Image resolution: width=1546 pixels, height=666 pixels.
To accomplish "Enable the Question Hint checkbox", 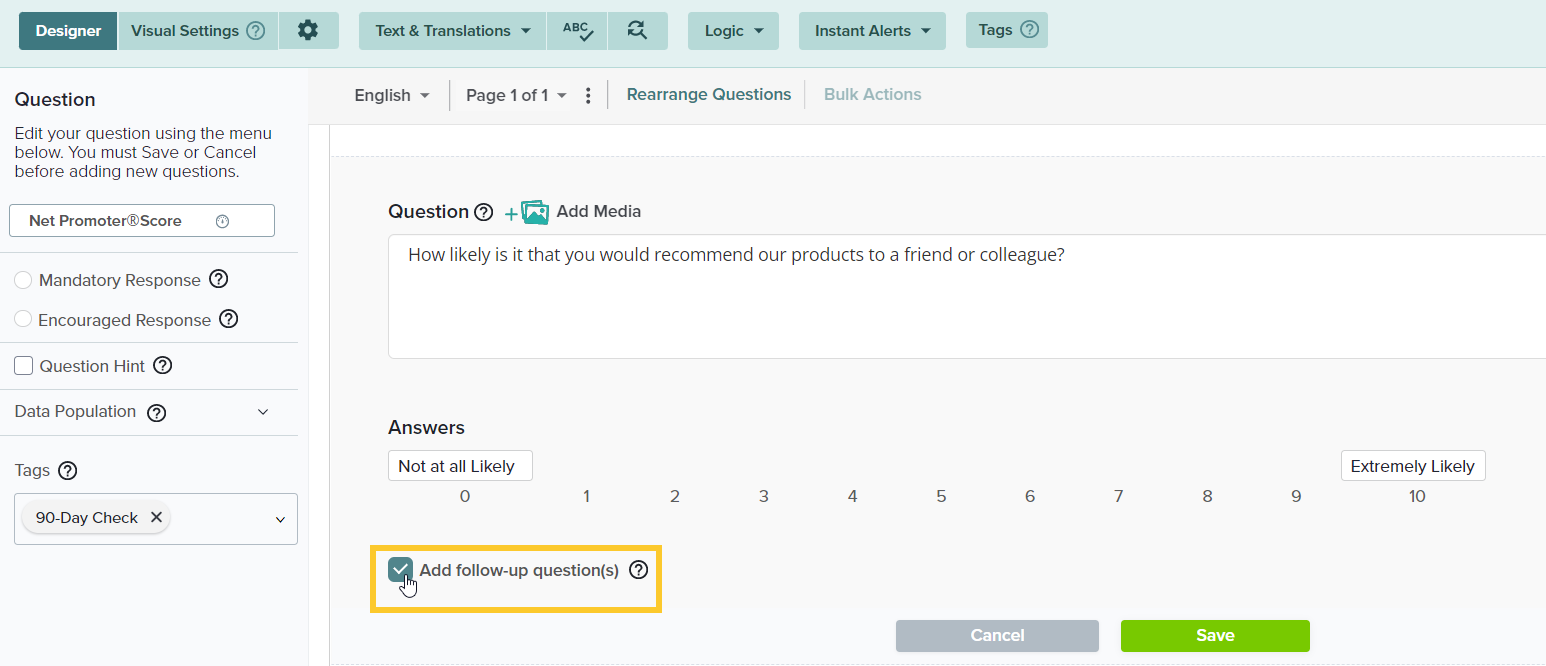I will [24, 366].
